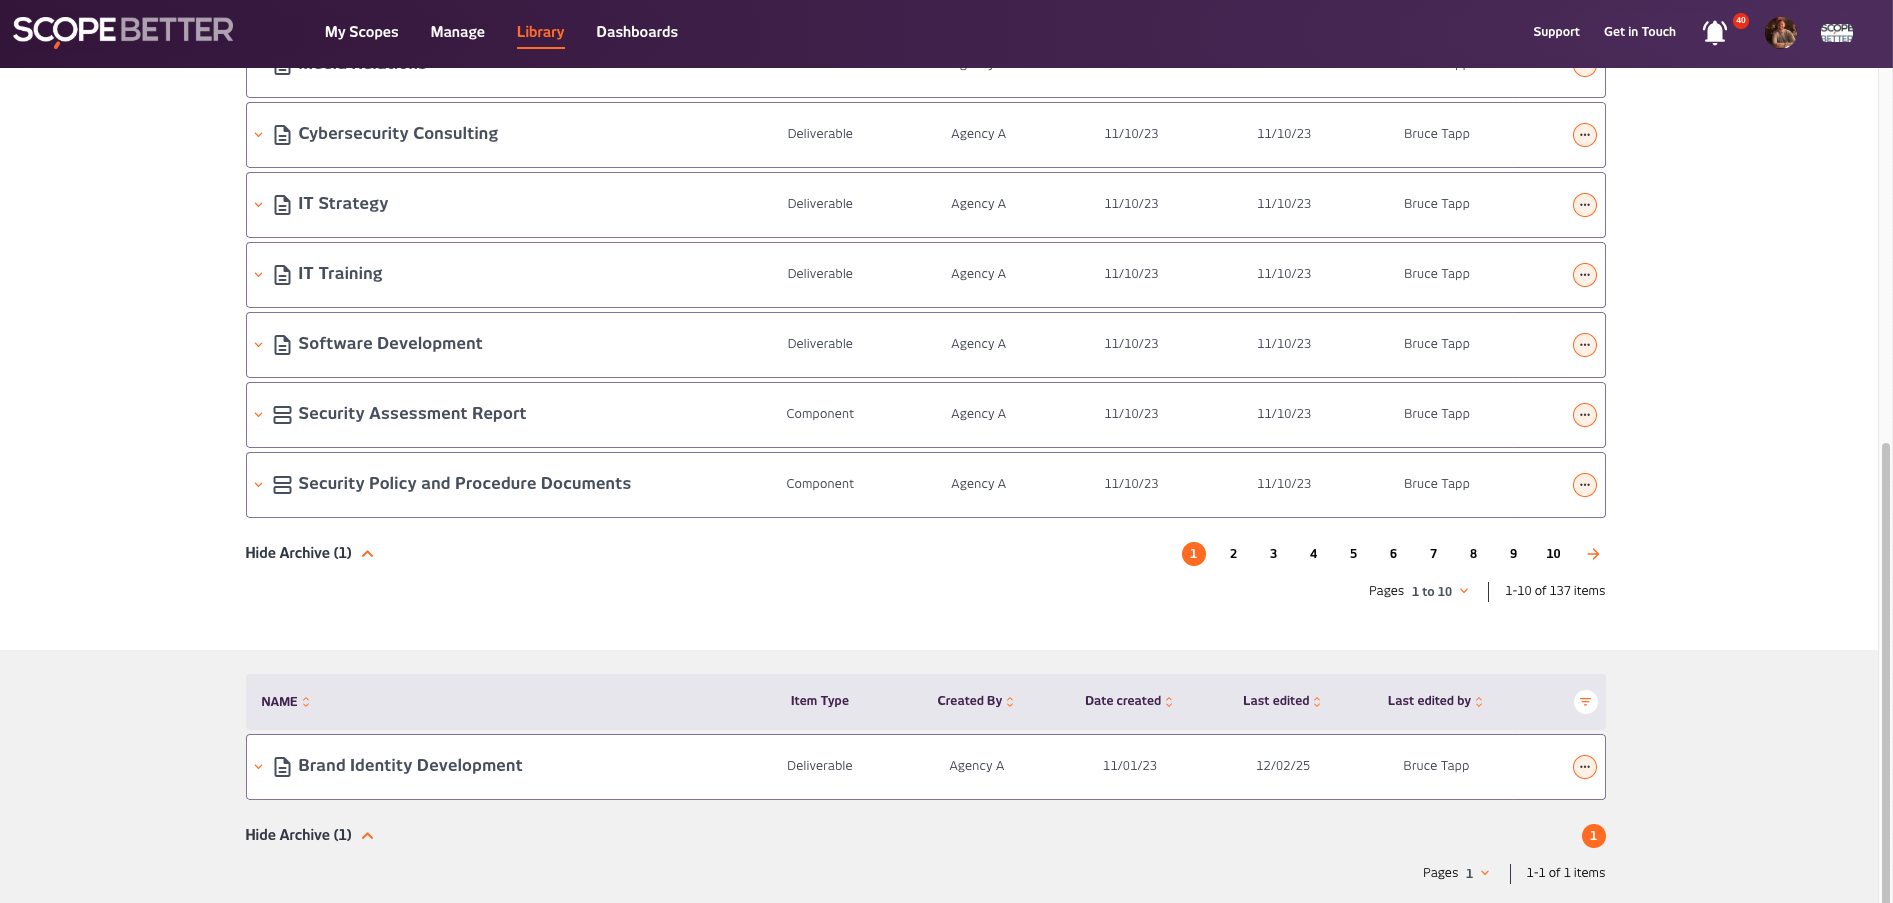Screen dimensions: 1893x903
Task: Click the ScopeBetter company logo at top right
Action: point(1836,33)
